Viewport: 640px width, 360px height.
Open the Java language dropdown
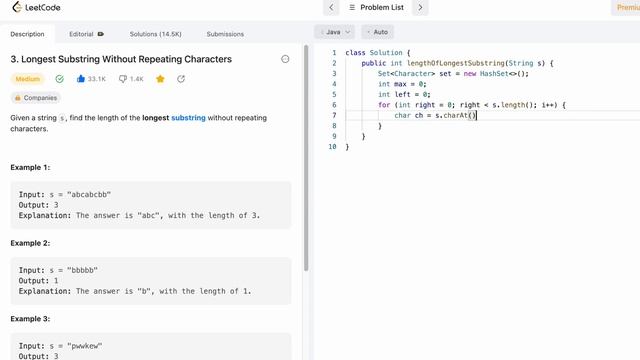[x=334, y=32]
